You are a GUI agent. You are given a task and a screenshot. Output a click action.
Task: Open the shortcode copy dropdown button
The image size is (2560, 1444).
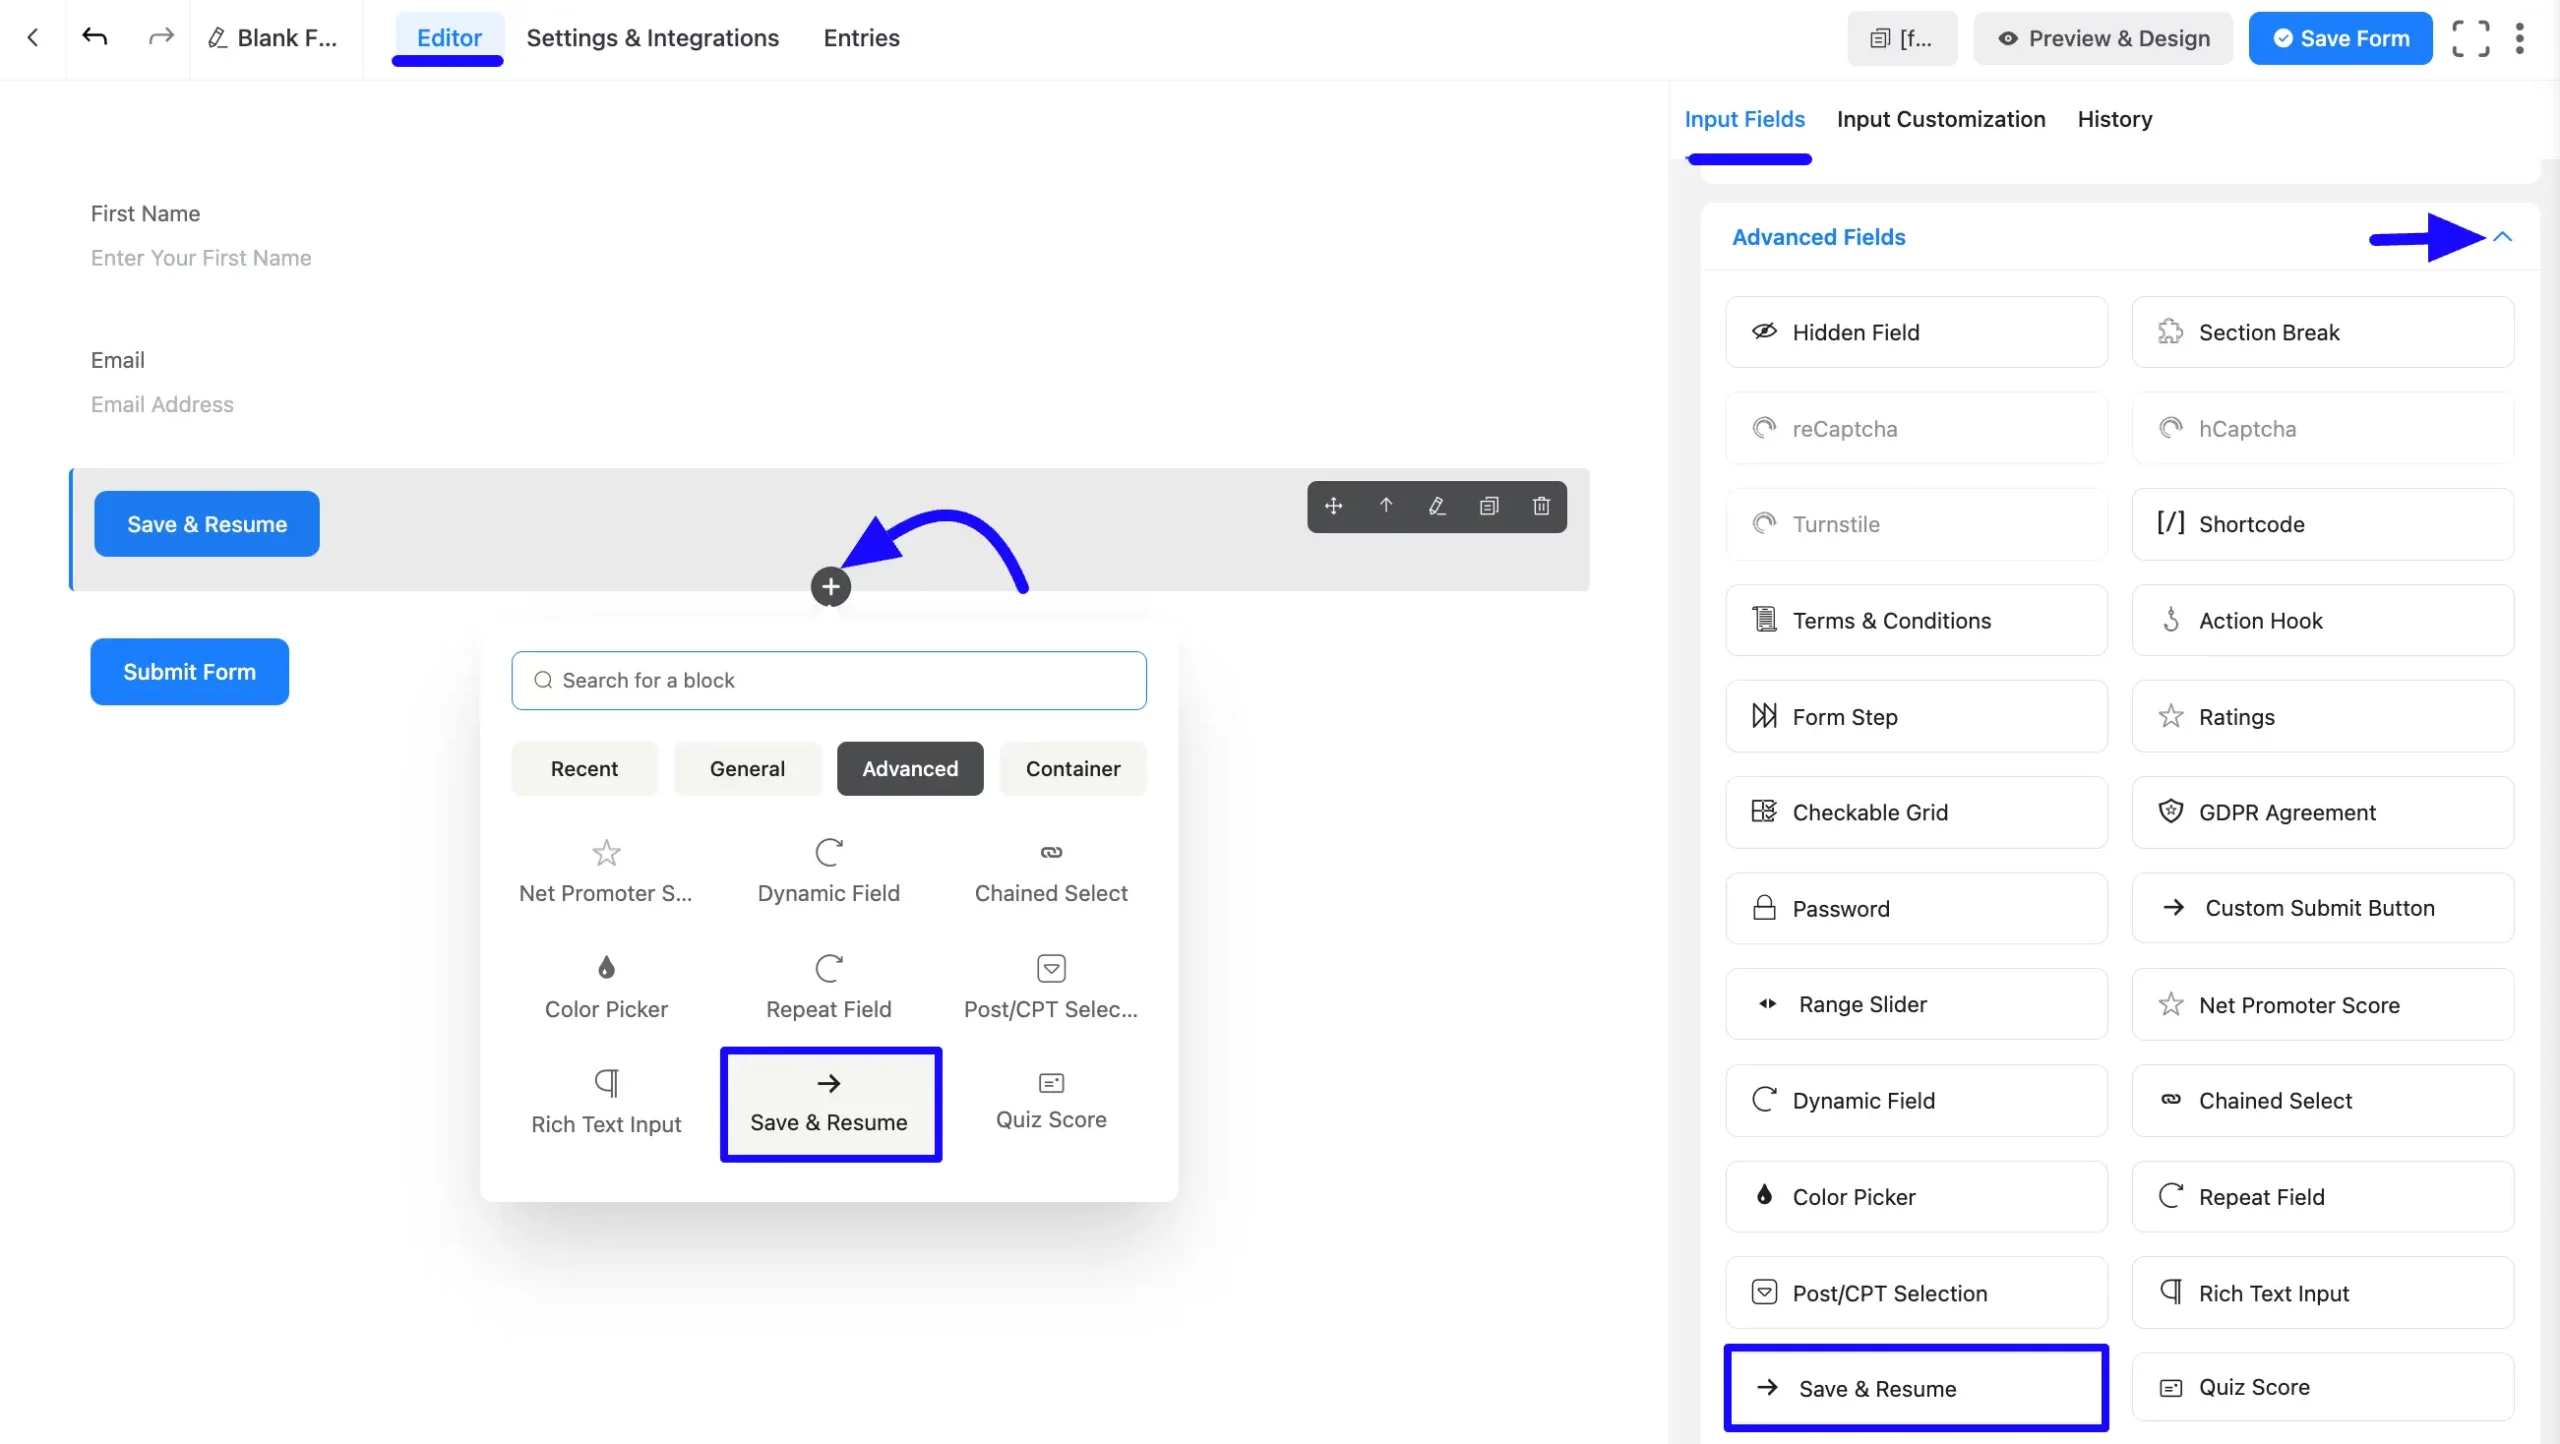1901,39
